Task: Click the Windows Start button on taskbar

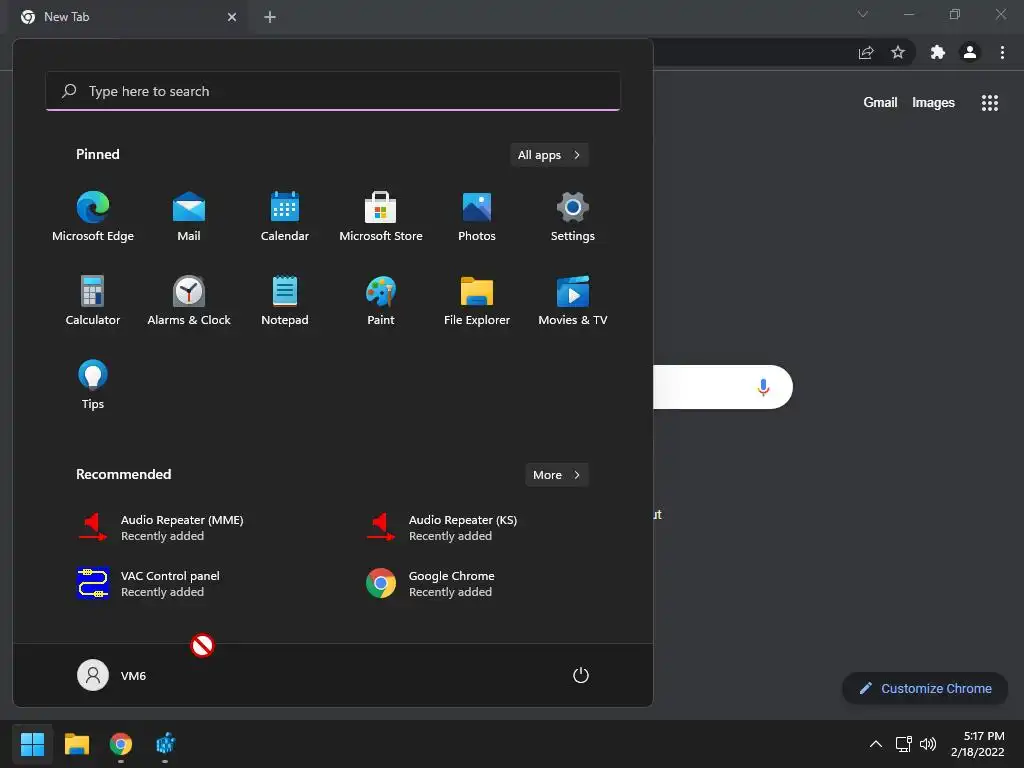Action: pyautogui.click(x=32, y=744)
